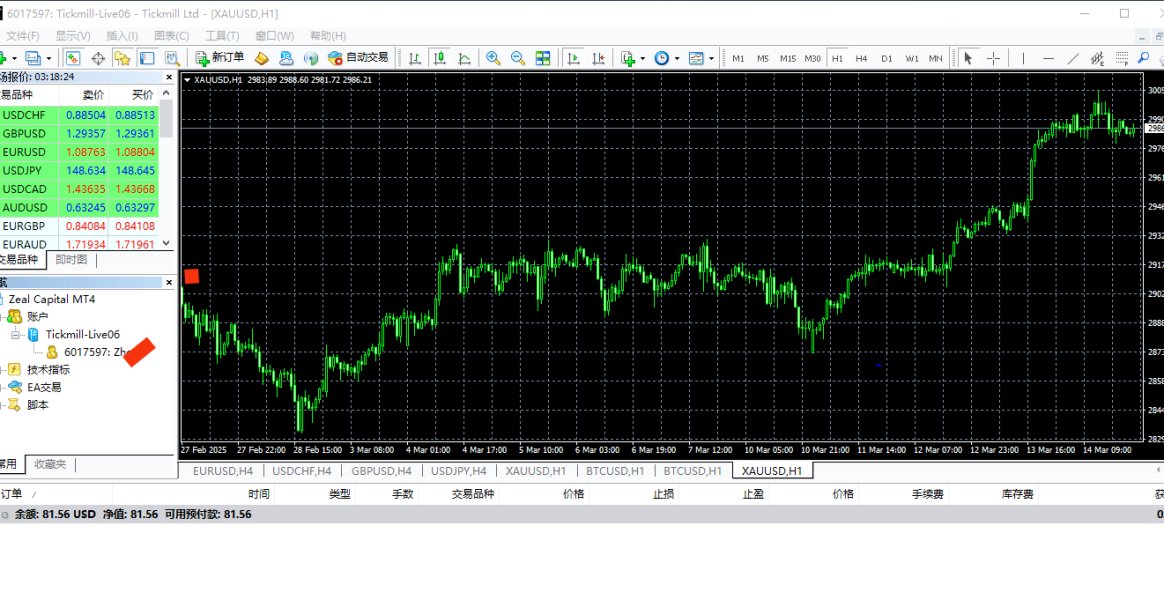Switch to the H4 timeframe
Viewport: 1164px width, 600px height.
[861, 58]
